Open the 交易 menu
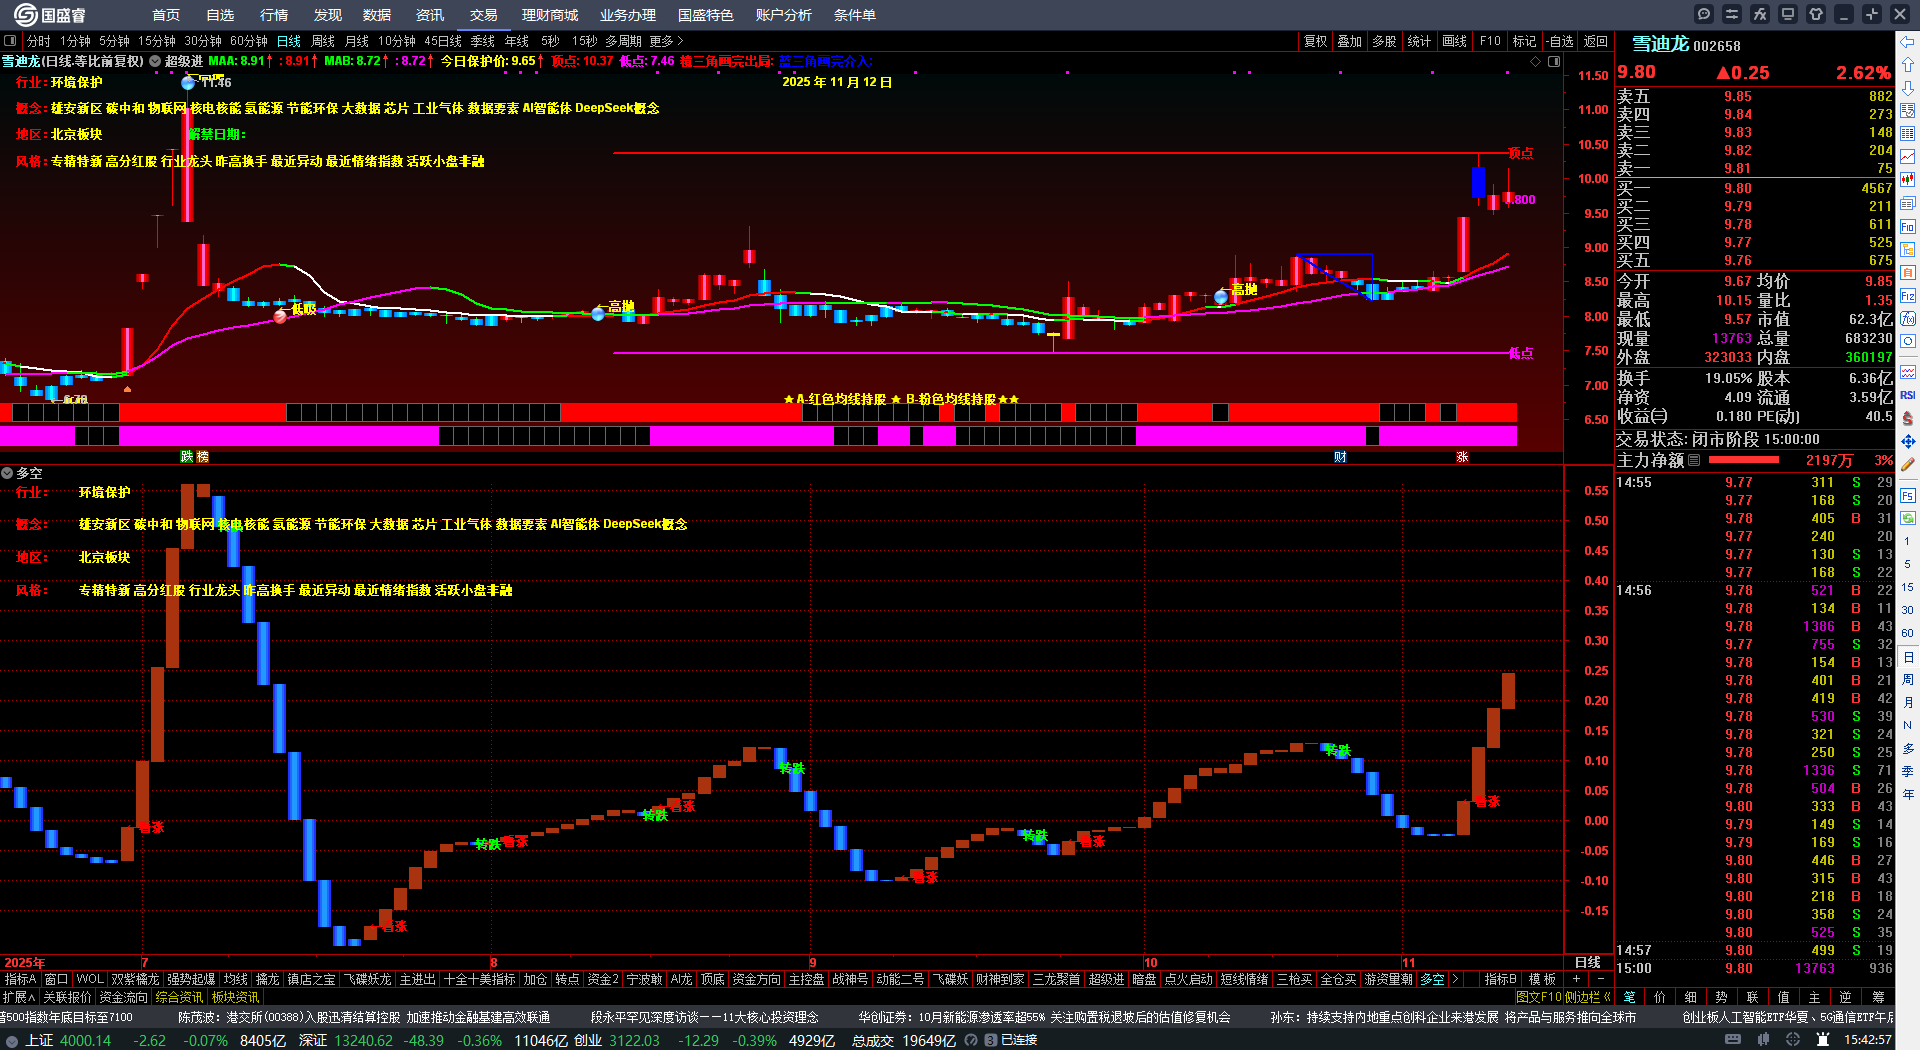 pyautogui.click(x=484, y=15)
